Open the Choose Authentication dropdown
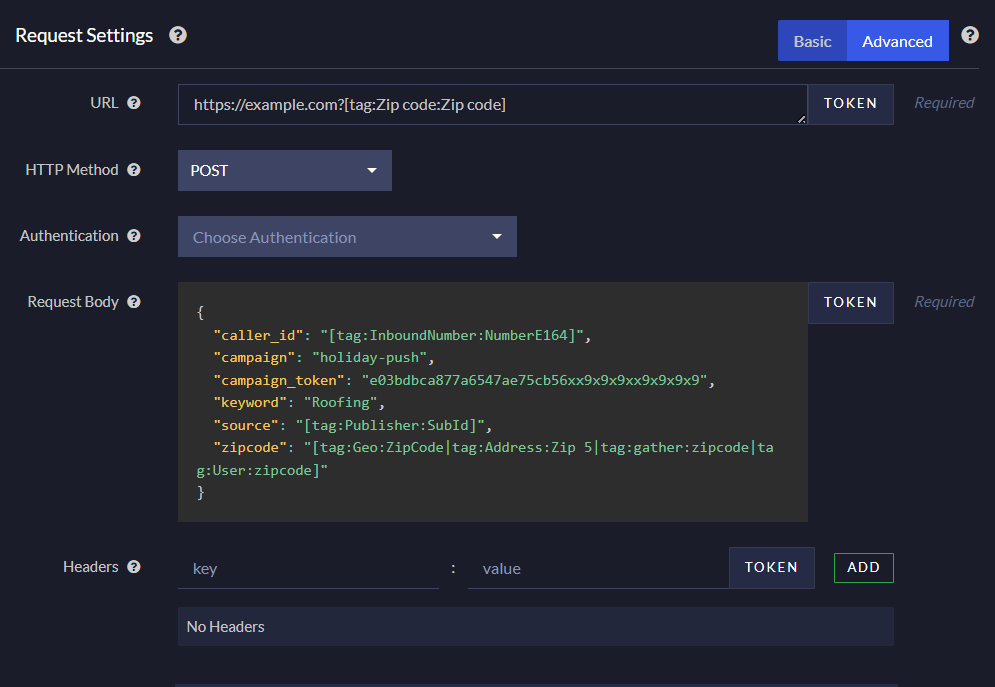Screen dimensions: 995x687 point(347,237)
